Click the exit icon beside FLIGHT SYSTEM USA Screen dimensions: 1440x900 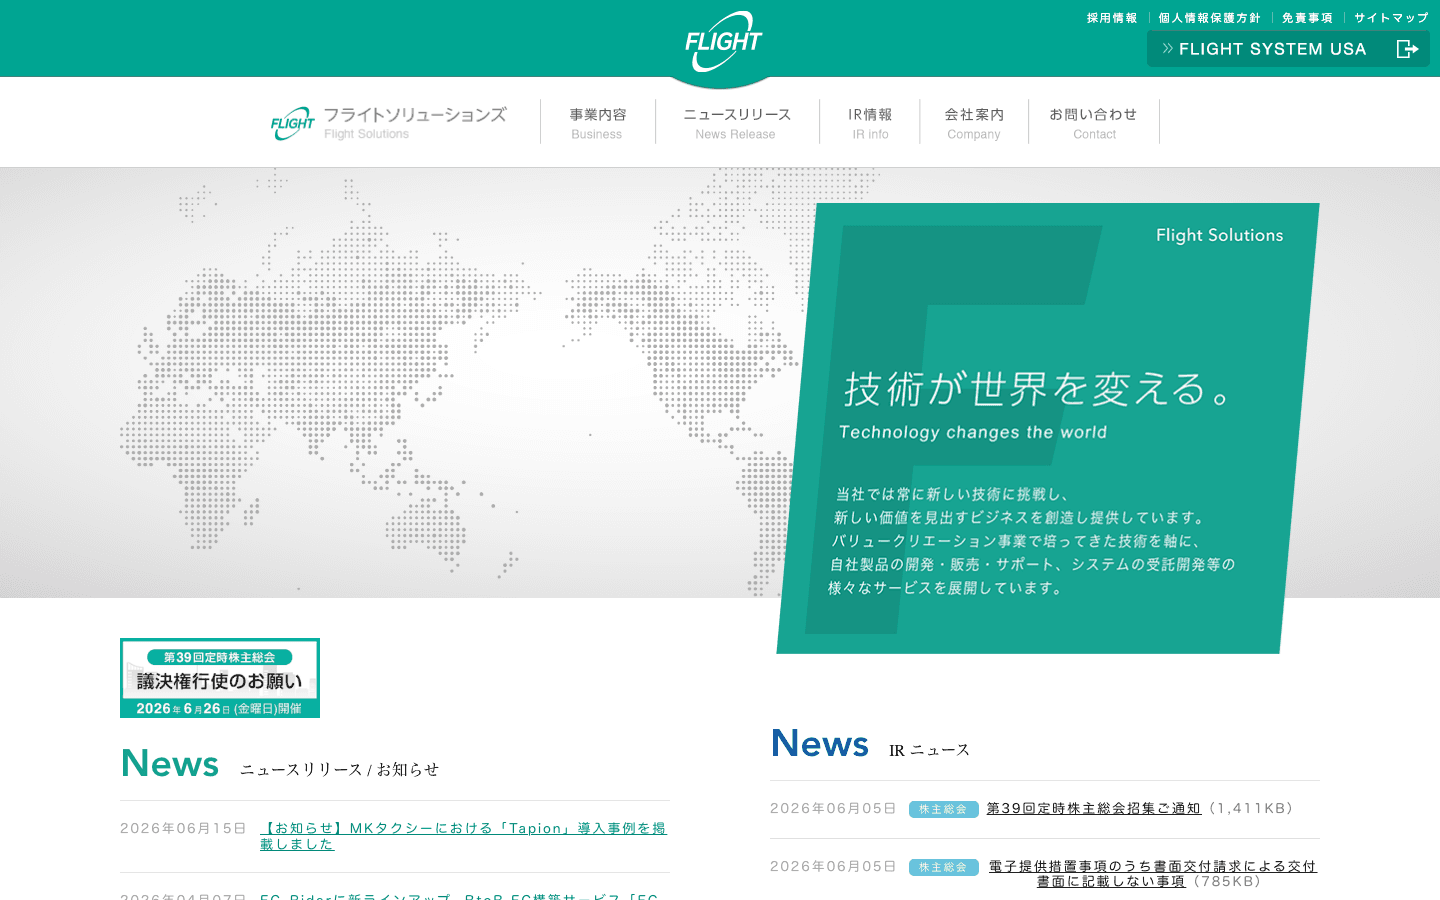tap(1407, 49)
